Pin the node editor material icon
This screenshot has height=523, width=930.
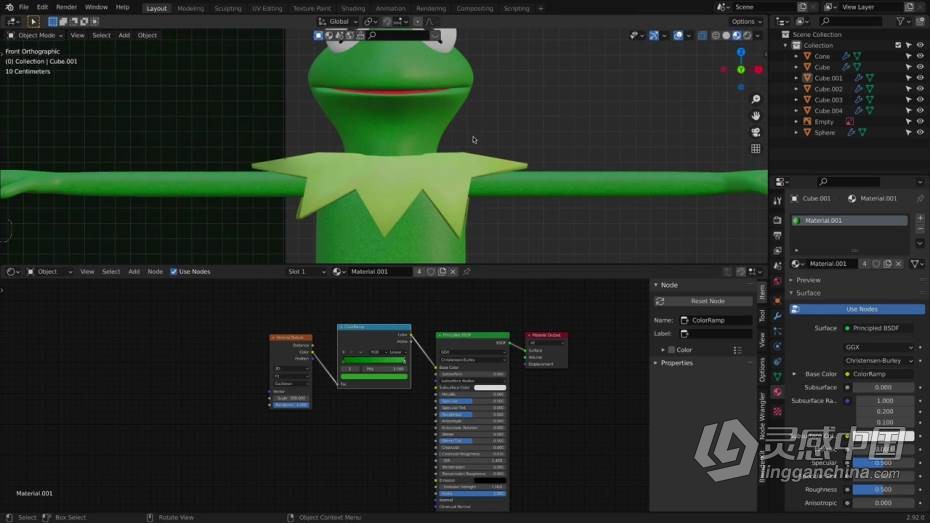click(x=467, y=272)
